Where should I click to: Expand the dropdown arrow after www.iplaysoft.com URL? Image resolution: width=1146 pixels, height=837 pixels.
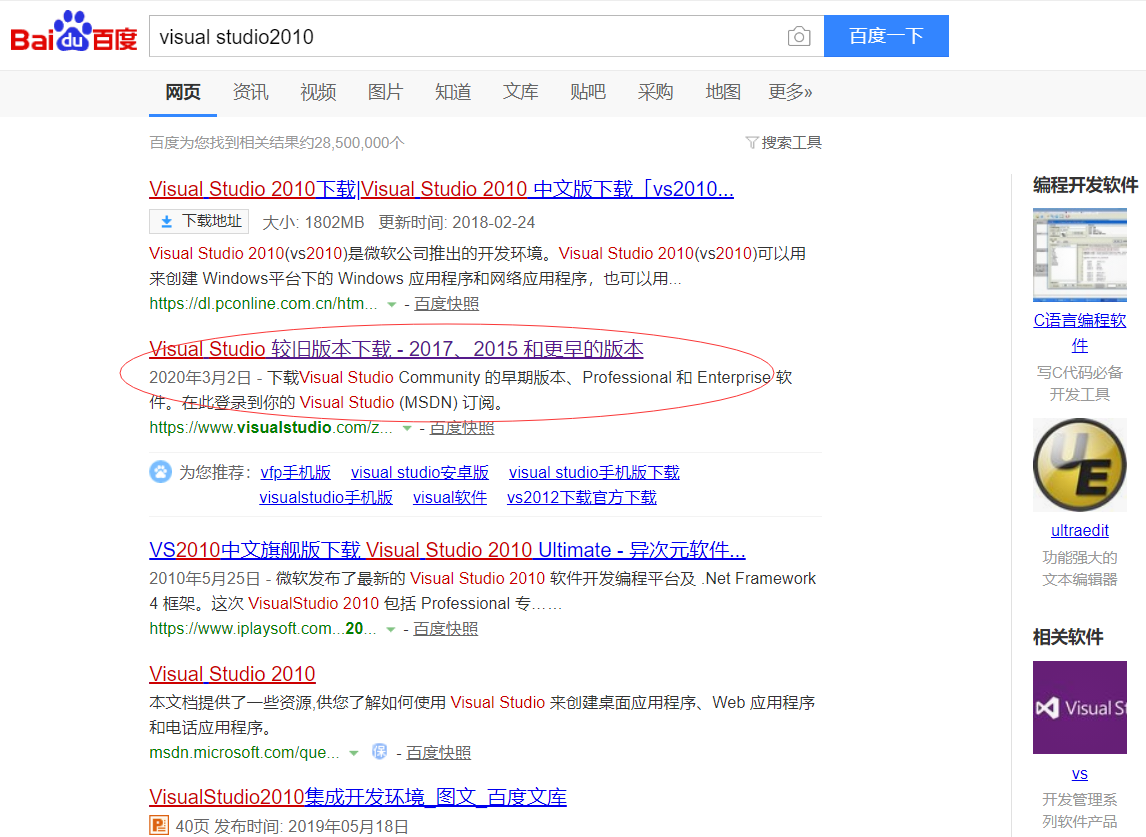point(391,629)
